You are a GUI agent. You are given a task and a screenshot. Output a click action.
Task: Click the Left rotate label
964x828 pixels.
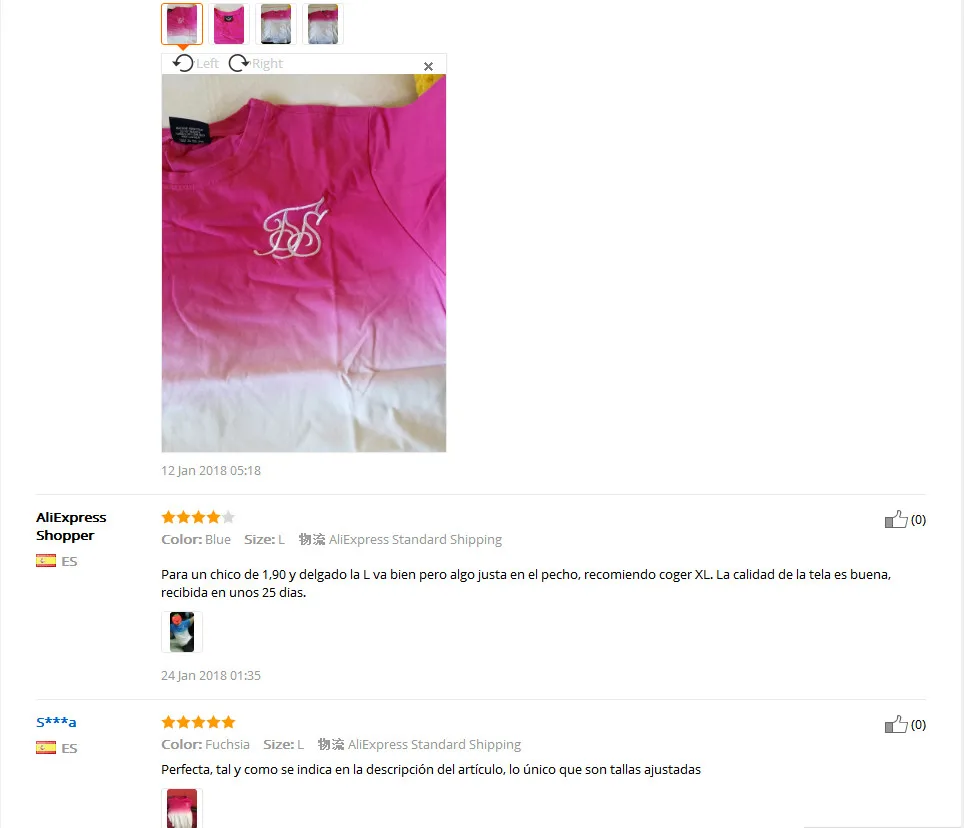(207, 63)
